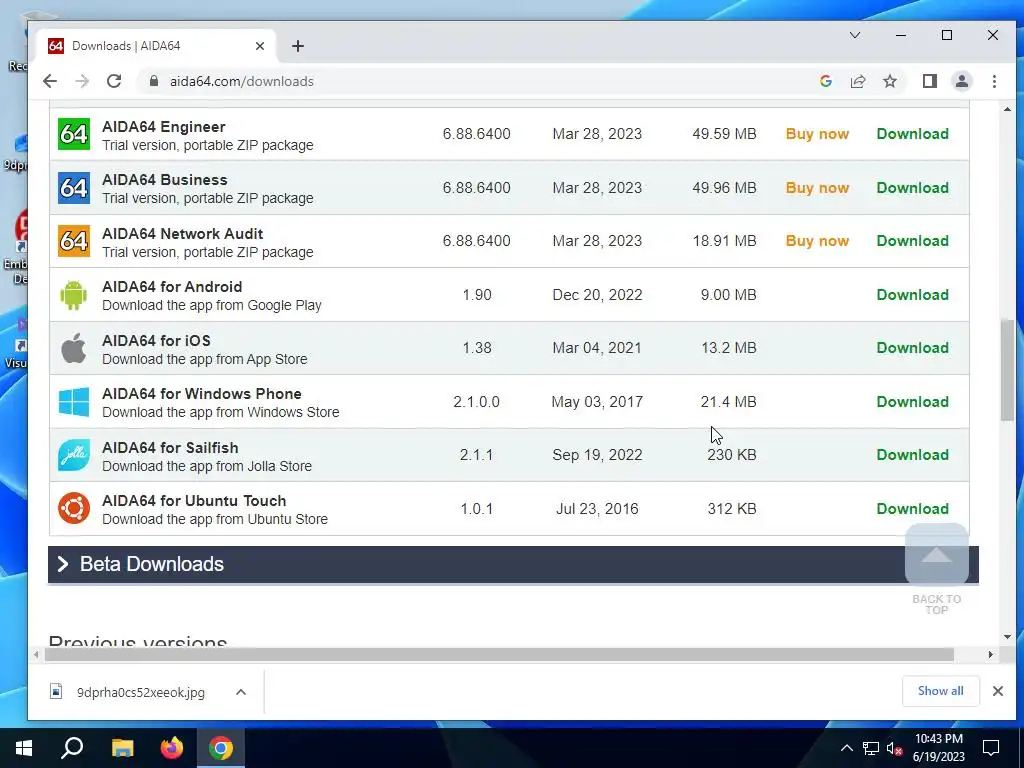Launch Firefox from the taskbar
This screenshot has height=768, width=1024.
tap(172, 748)
